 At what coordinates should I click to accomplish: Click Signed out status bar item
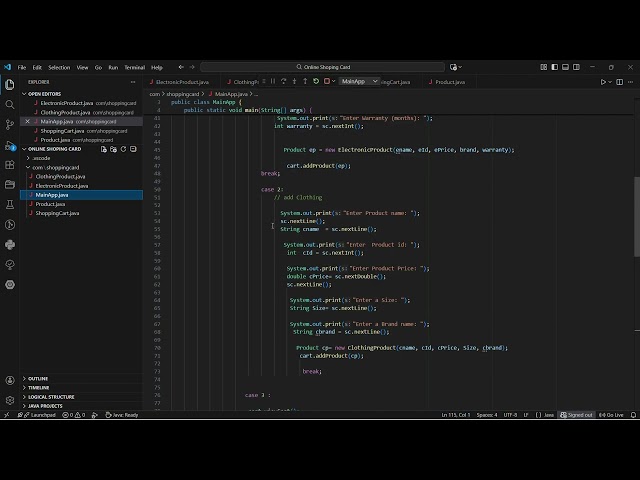[576, 415]
